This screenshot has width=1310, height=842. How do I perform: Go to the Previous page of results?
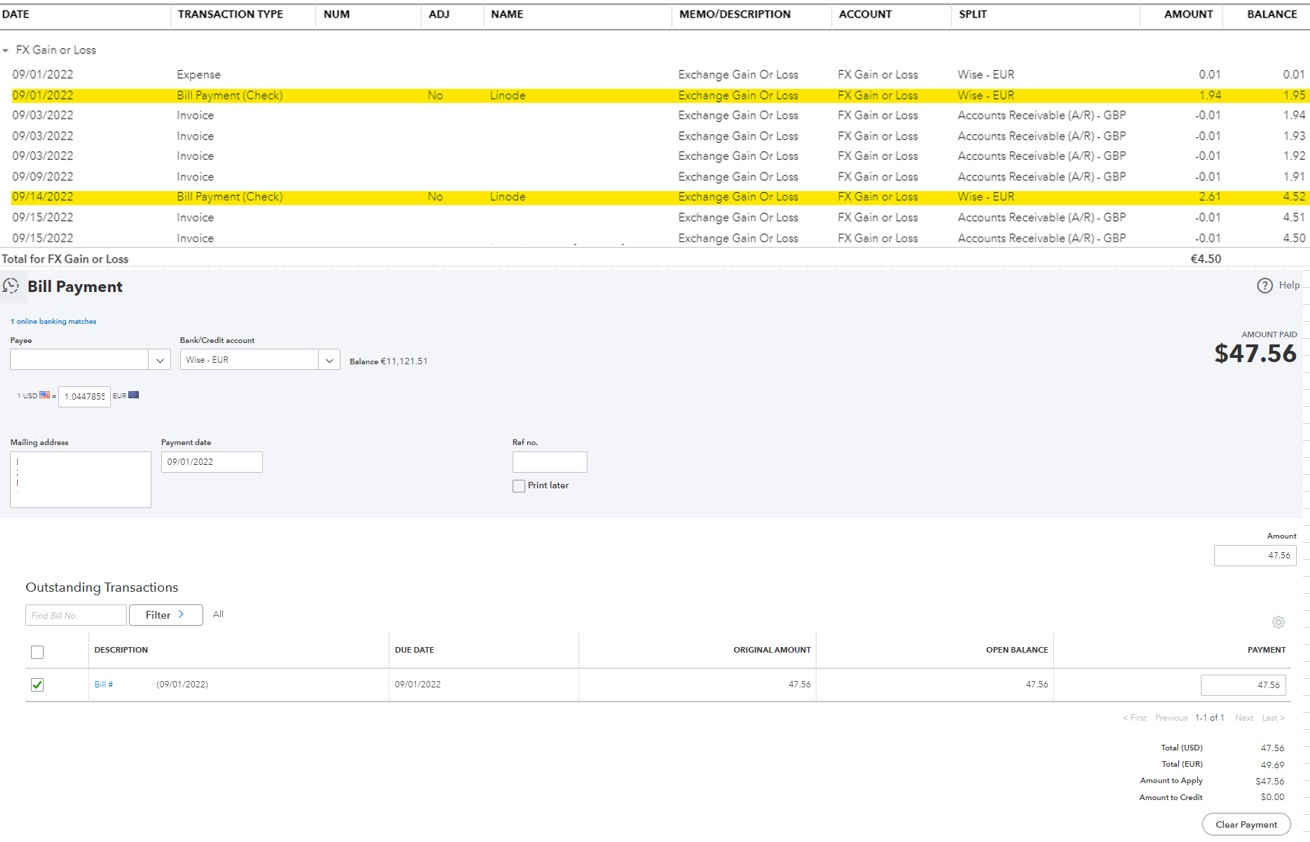click(1171, 718)
